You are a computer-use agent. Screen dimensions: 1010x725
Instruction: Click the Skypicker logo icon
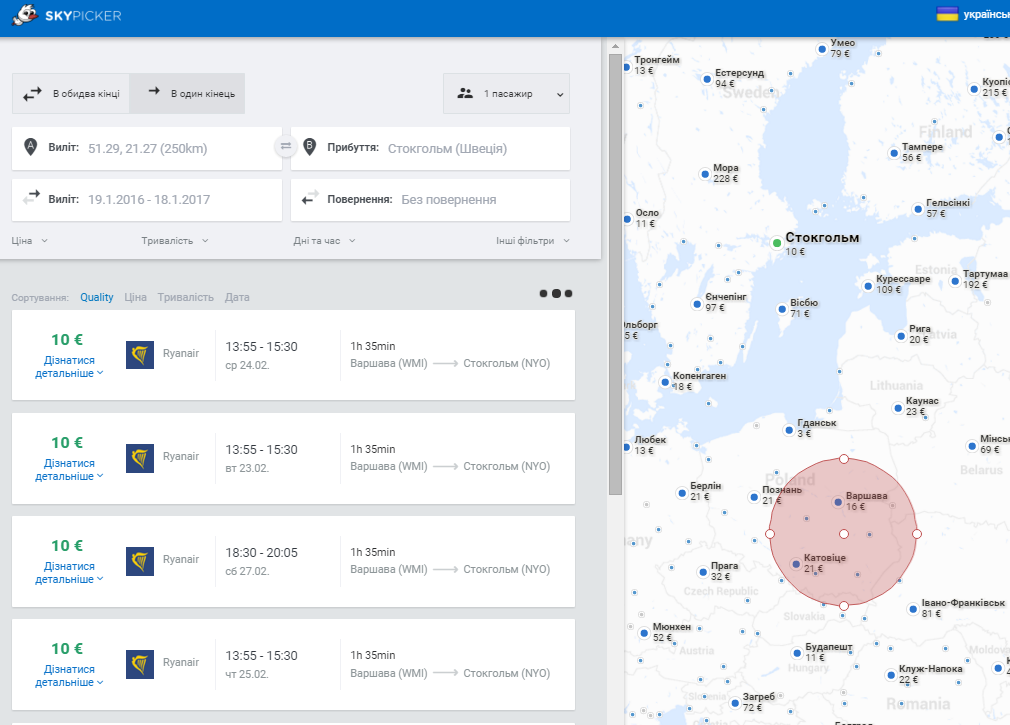(24, 14)
